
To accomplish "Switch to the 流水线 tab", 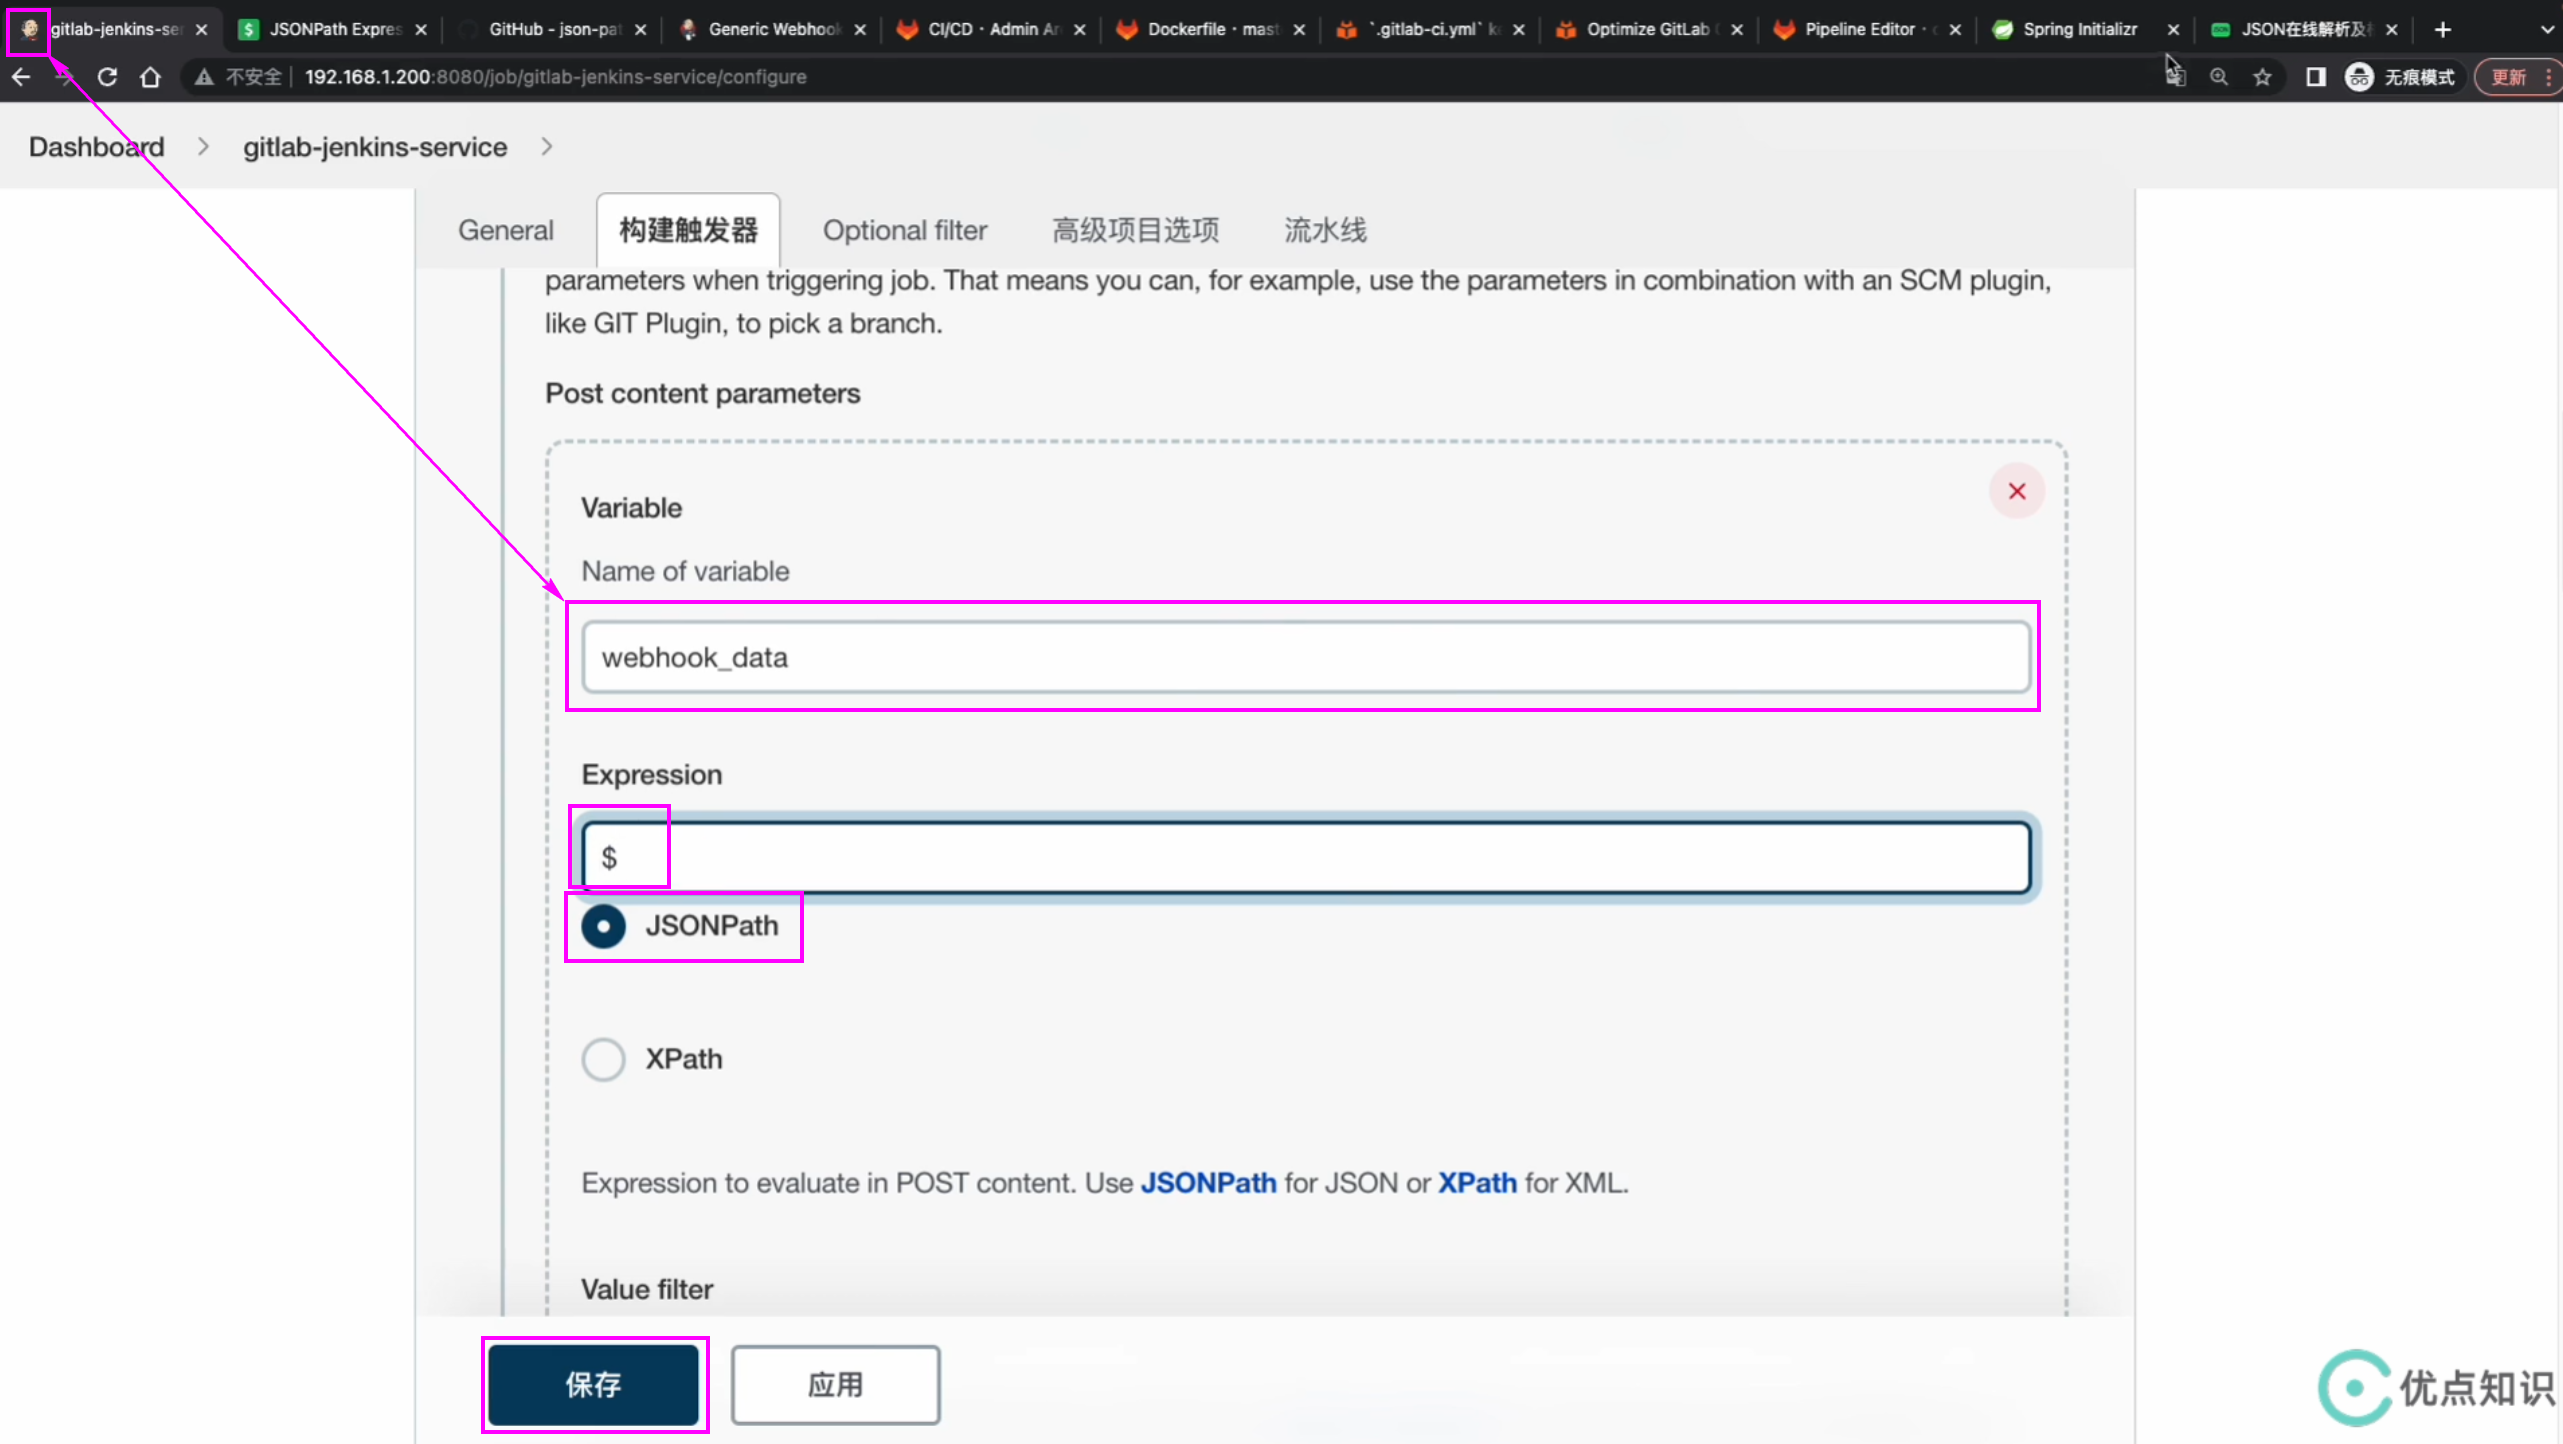I will click(1325, 230).
